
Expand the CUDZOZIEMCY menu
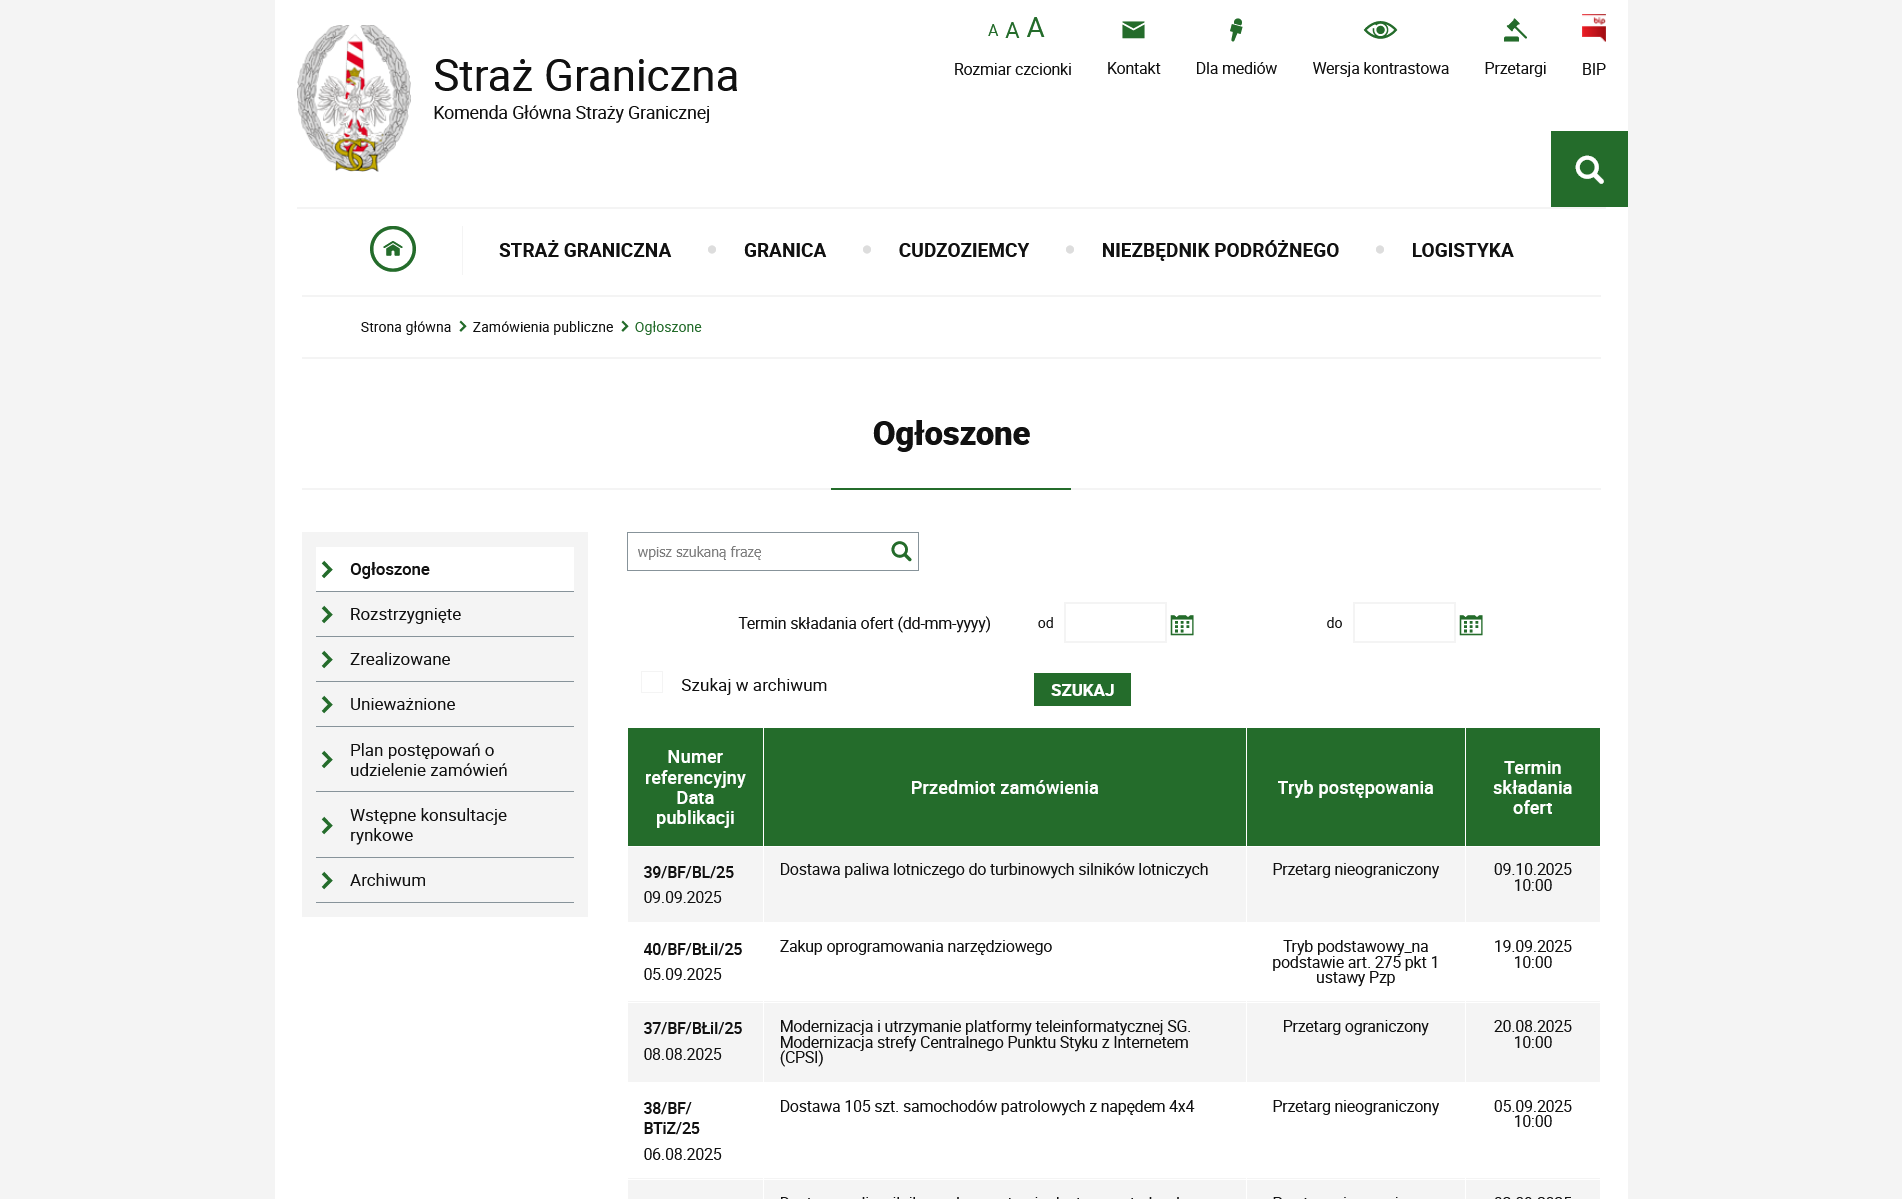(x=963, y=250)
